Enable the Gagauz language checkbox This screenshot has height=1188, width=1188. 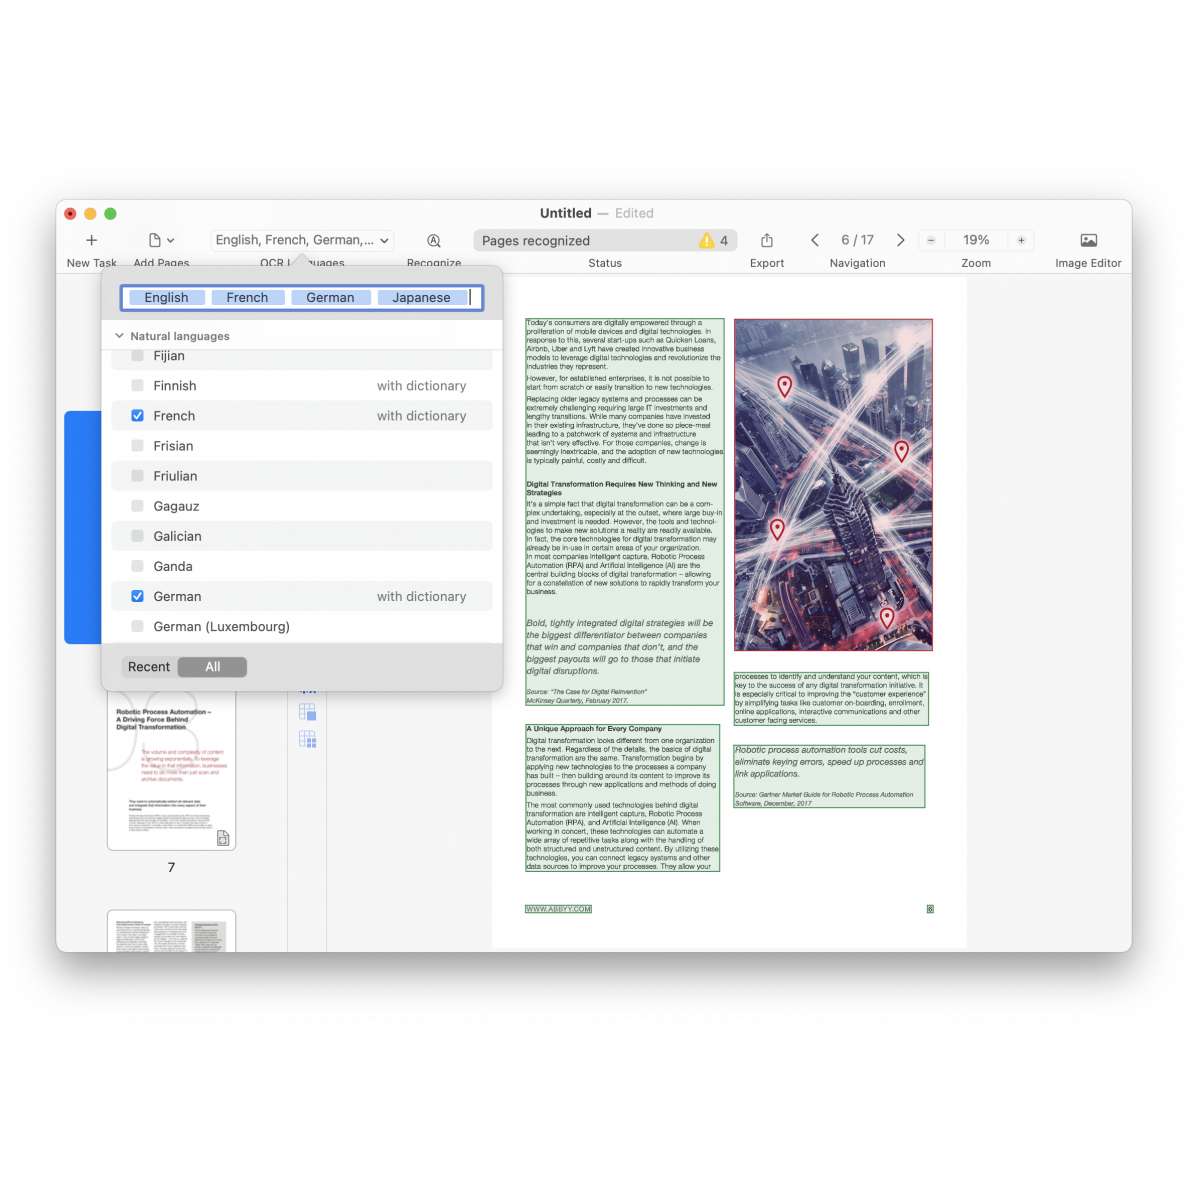[137, 505]
